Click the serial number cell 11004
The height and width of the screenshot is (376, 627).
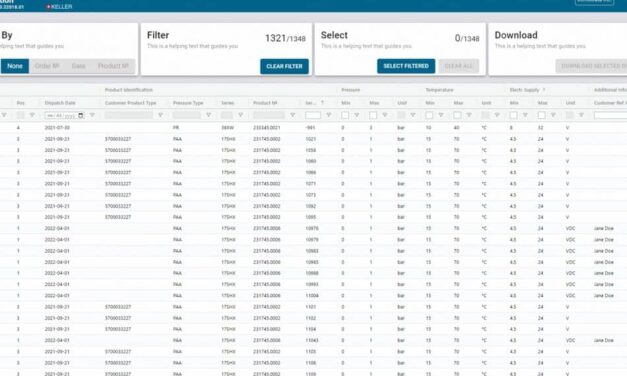pos(312,295)
